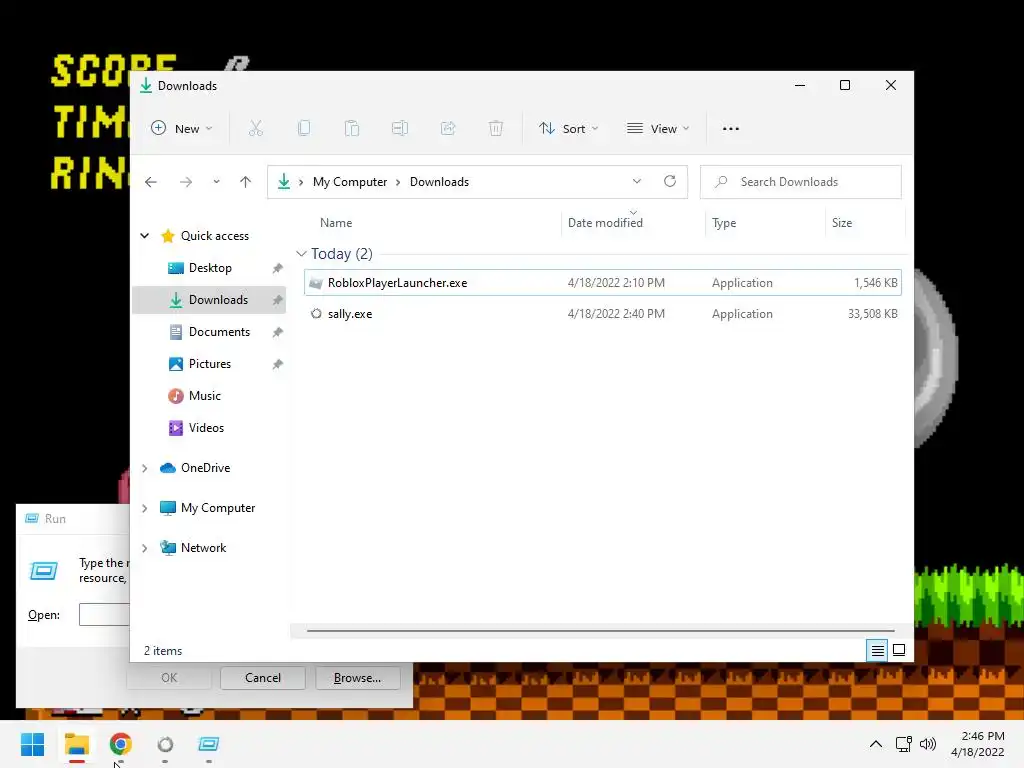Go up one folder level

pos(246,182)
